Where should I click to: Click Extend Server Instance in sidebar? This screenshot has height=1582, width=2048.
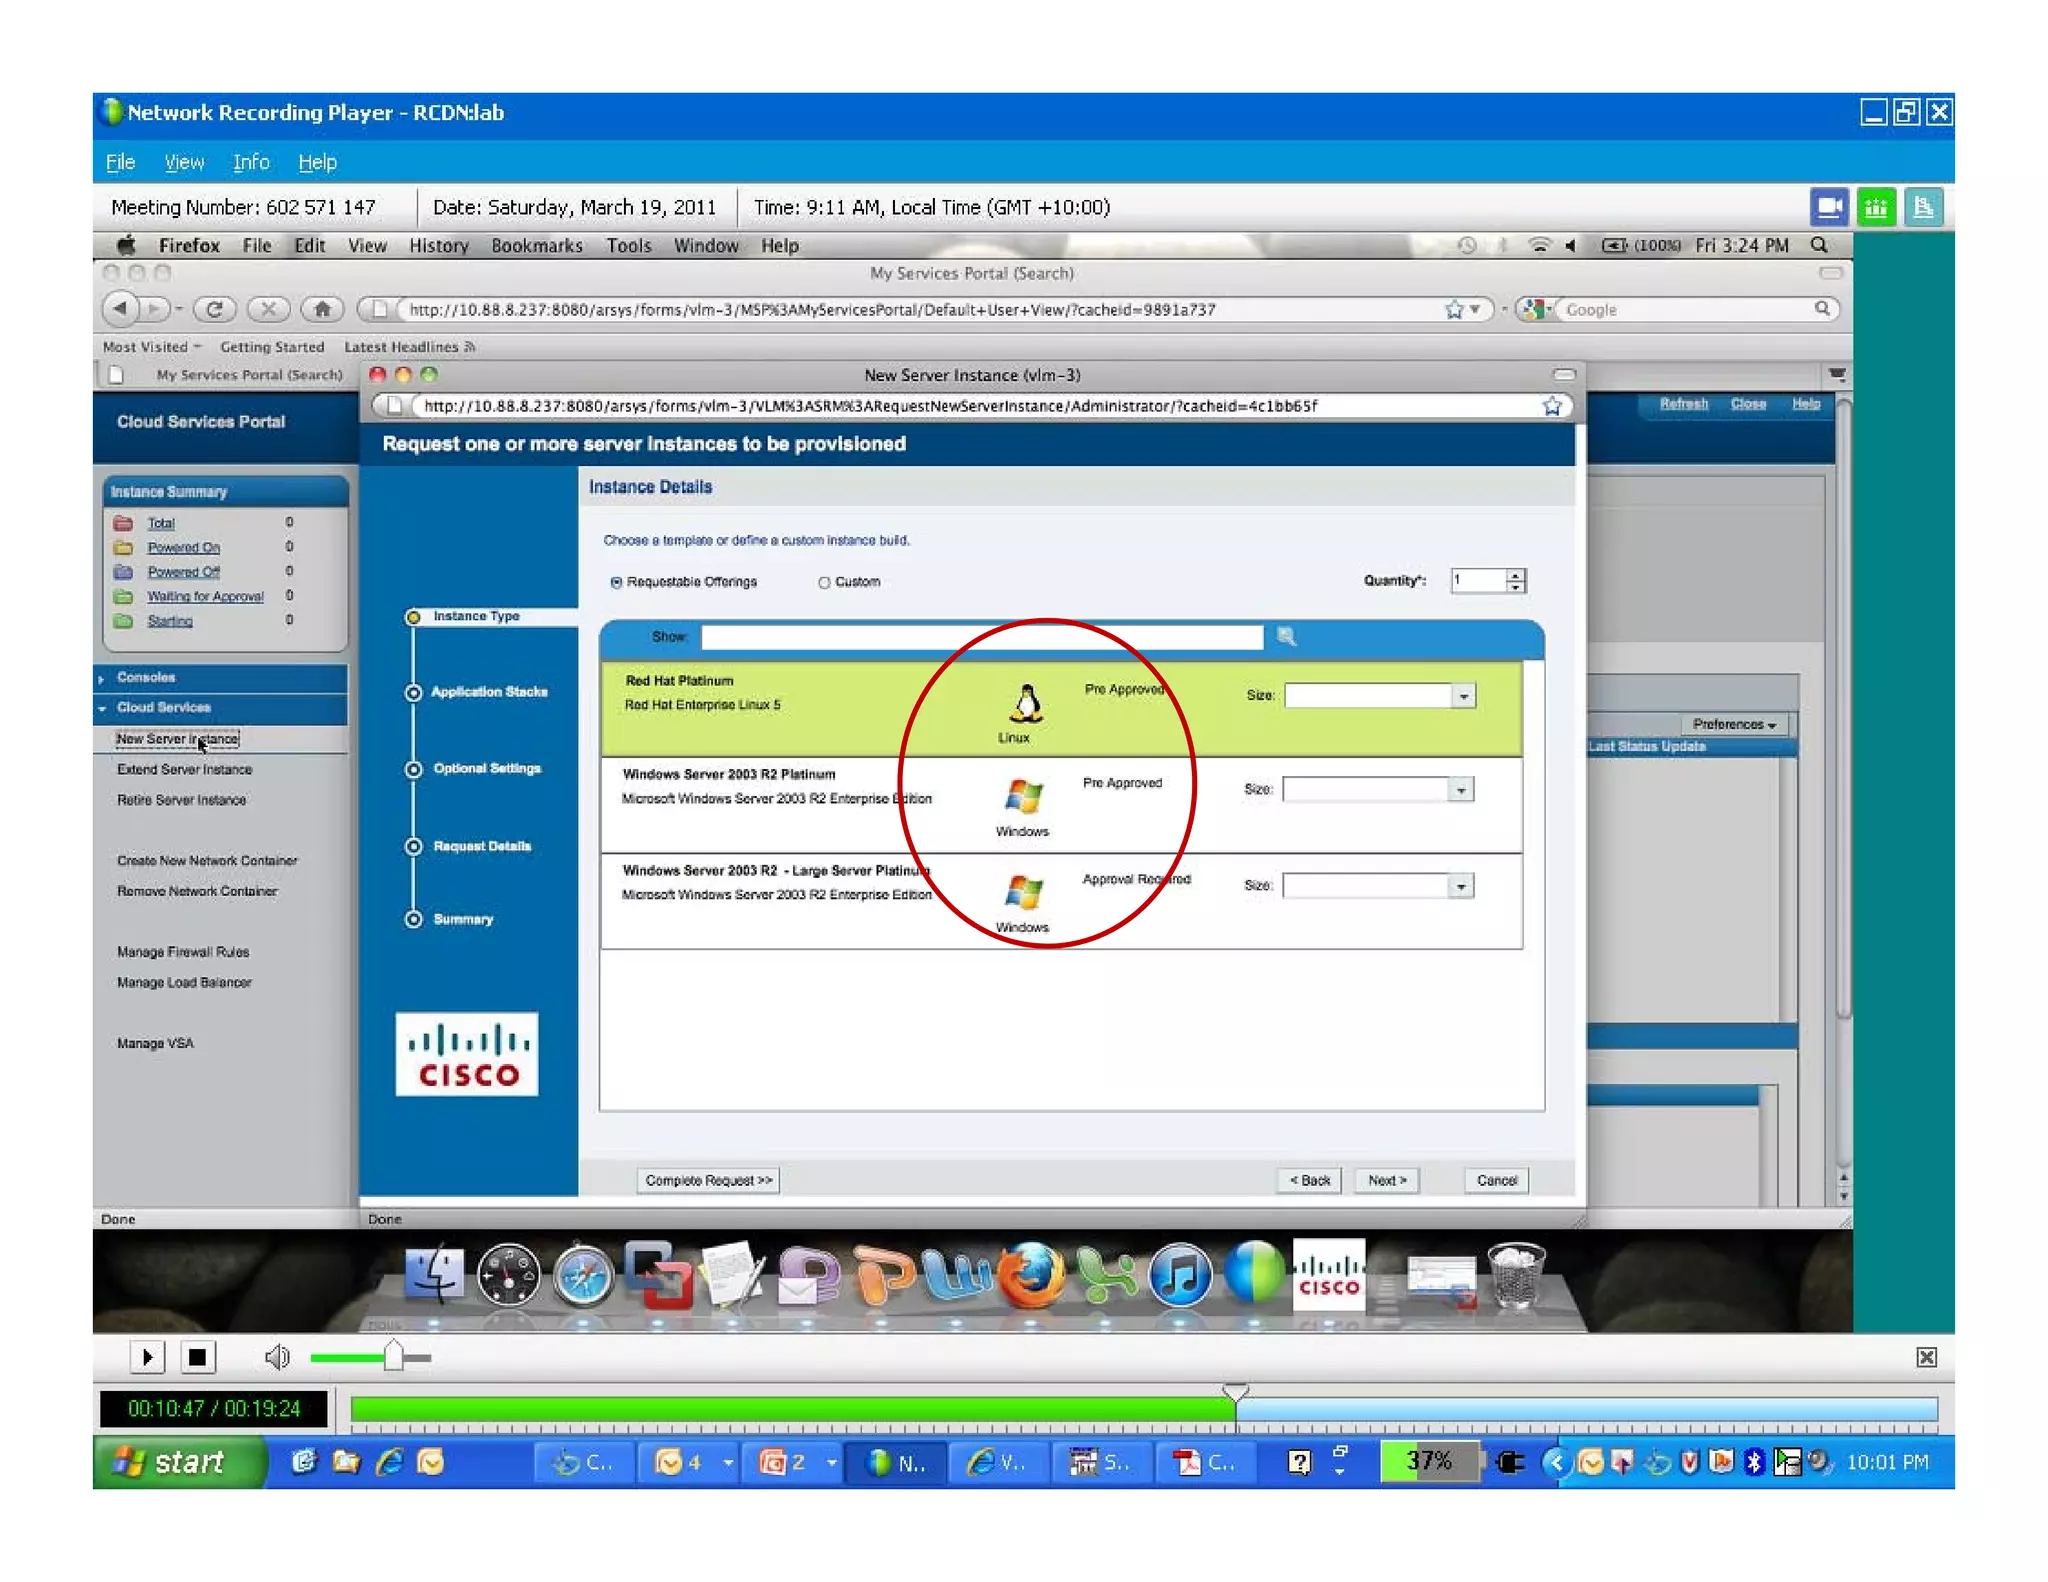(x=184, y=770)
